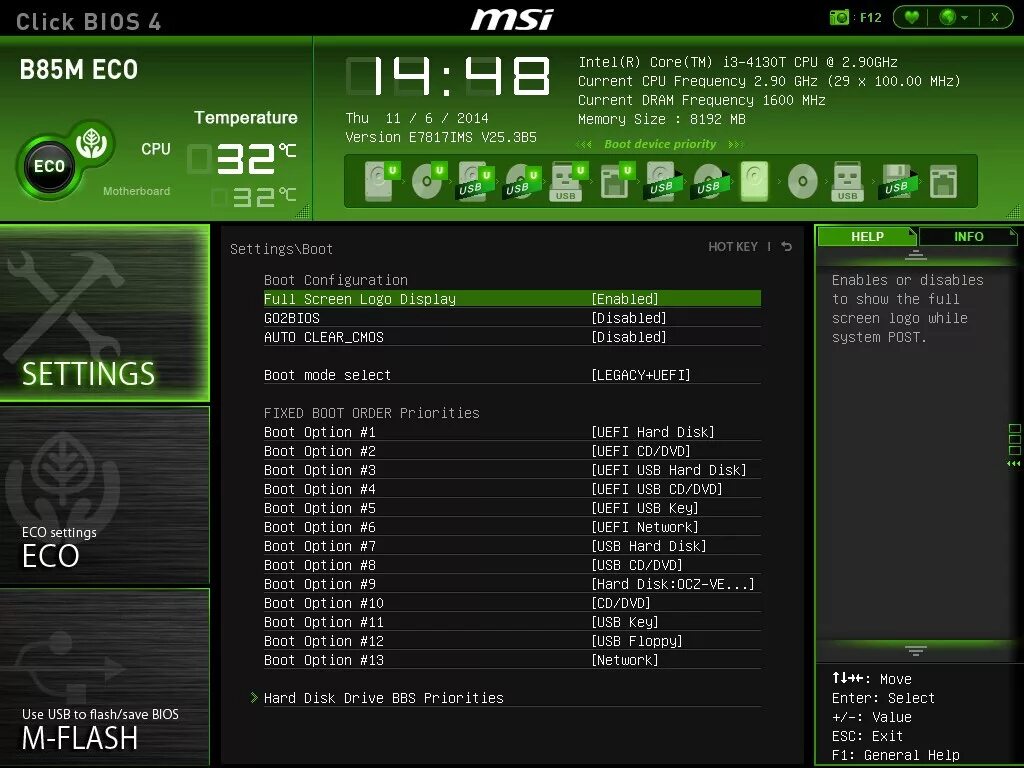
Task: Toggle AUTO CLEAR_CMOS Disabled value
Action: [x=629, y=337]
